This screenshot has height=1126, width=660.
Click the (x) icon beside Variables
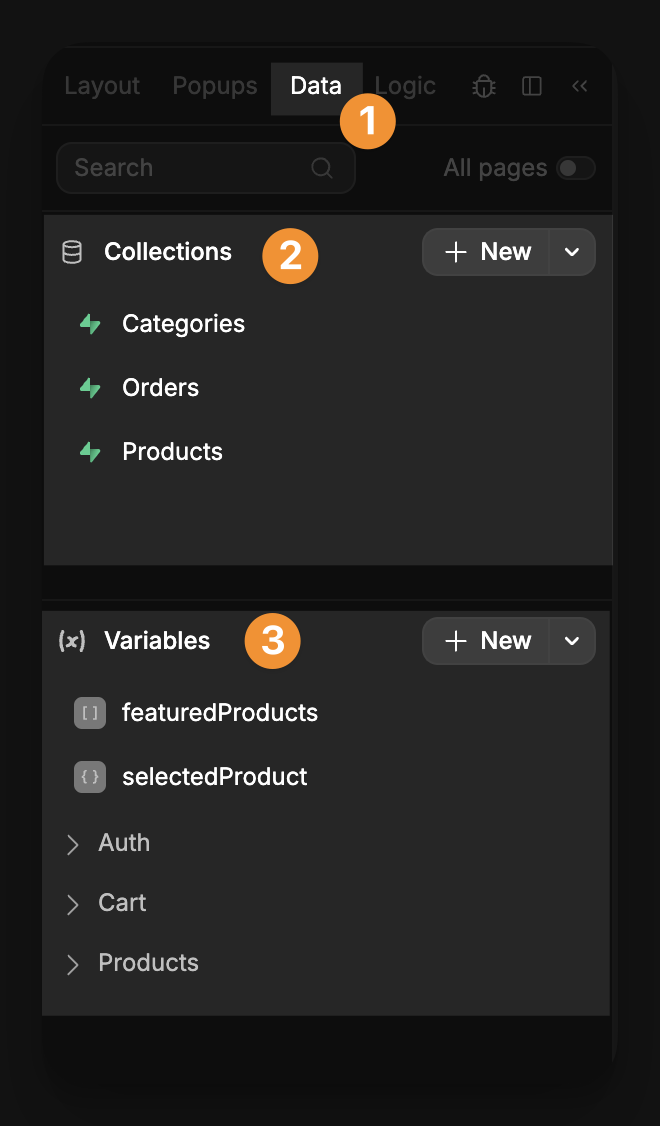pos(71,641)
